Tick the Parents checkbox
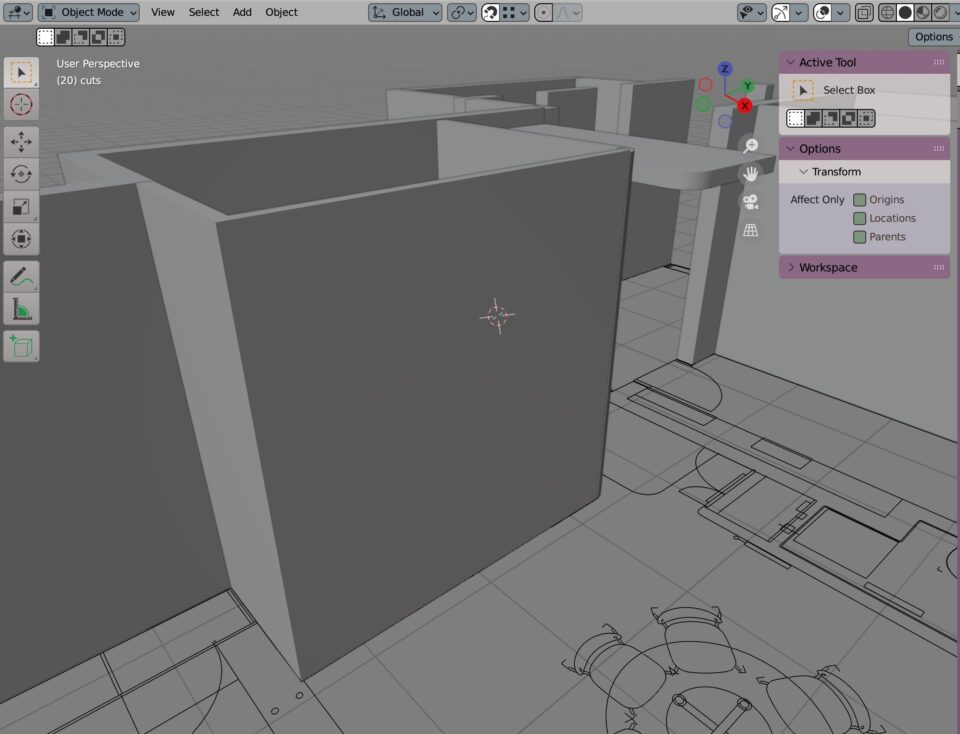This screenshot has height=734, width=960. click(x=859, y=237)
